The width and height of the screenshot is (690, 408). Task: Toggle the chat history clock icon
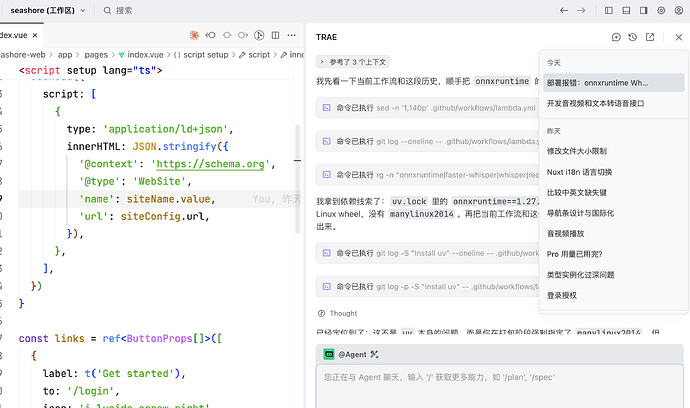pos(633,37)
